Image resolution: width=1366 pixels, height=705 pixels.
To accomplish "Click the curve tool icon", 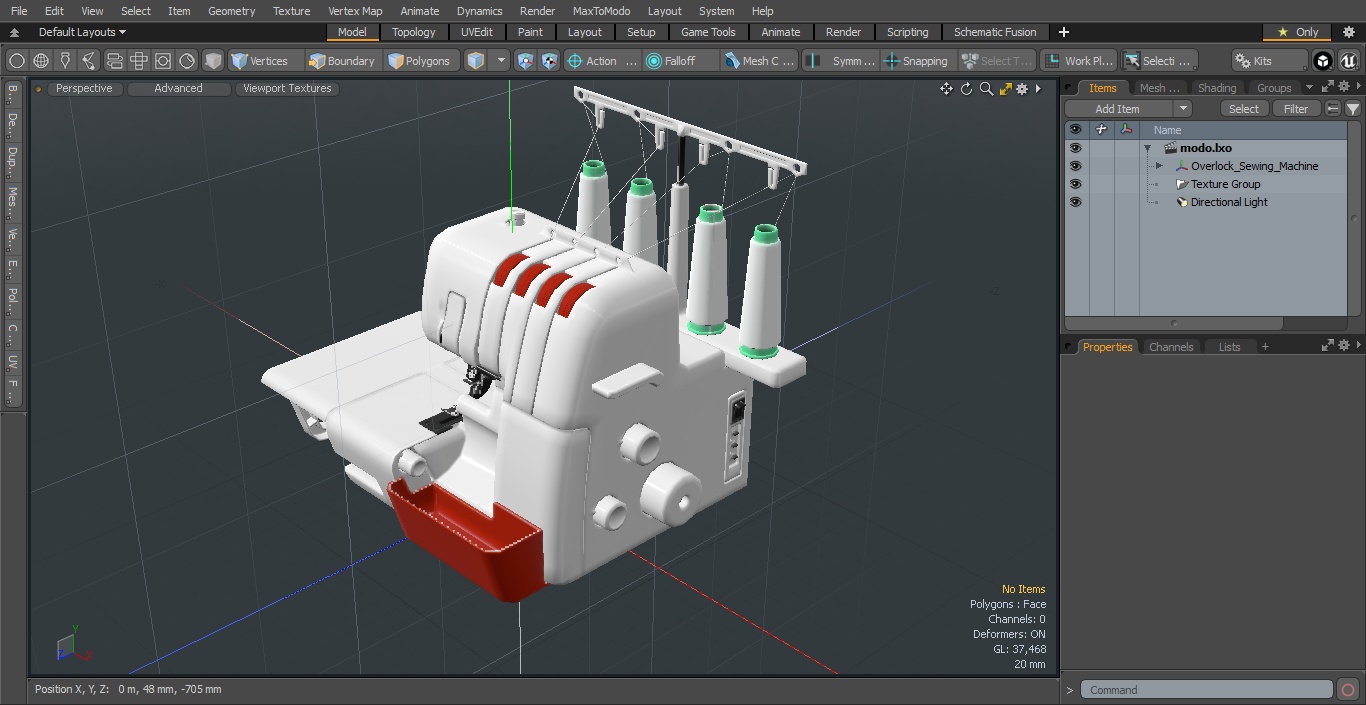I will click(x=90, y=61).
